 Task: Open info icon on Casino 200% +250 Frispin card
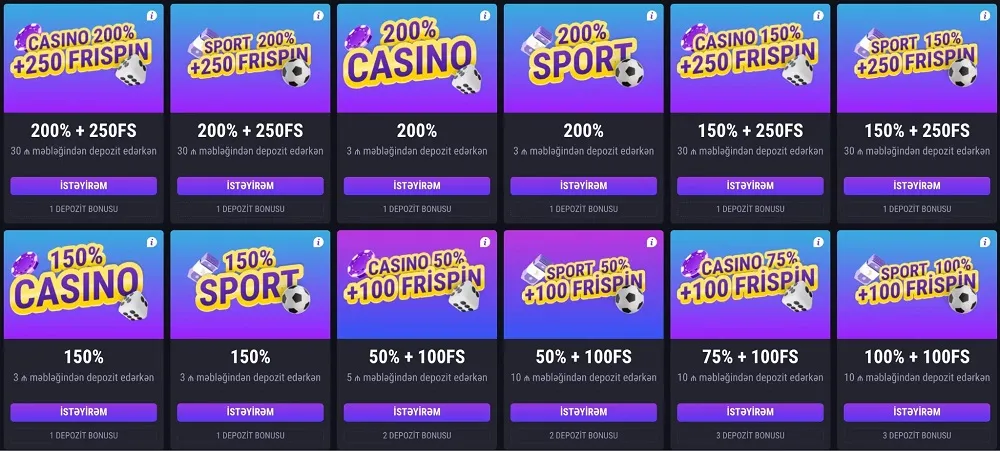[x=151, y=16]
